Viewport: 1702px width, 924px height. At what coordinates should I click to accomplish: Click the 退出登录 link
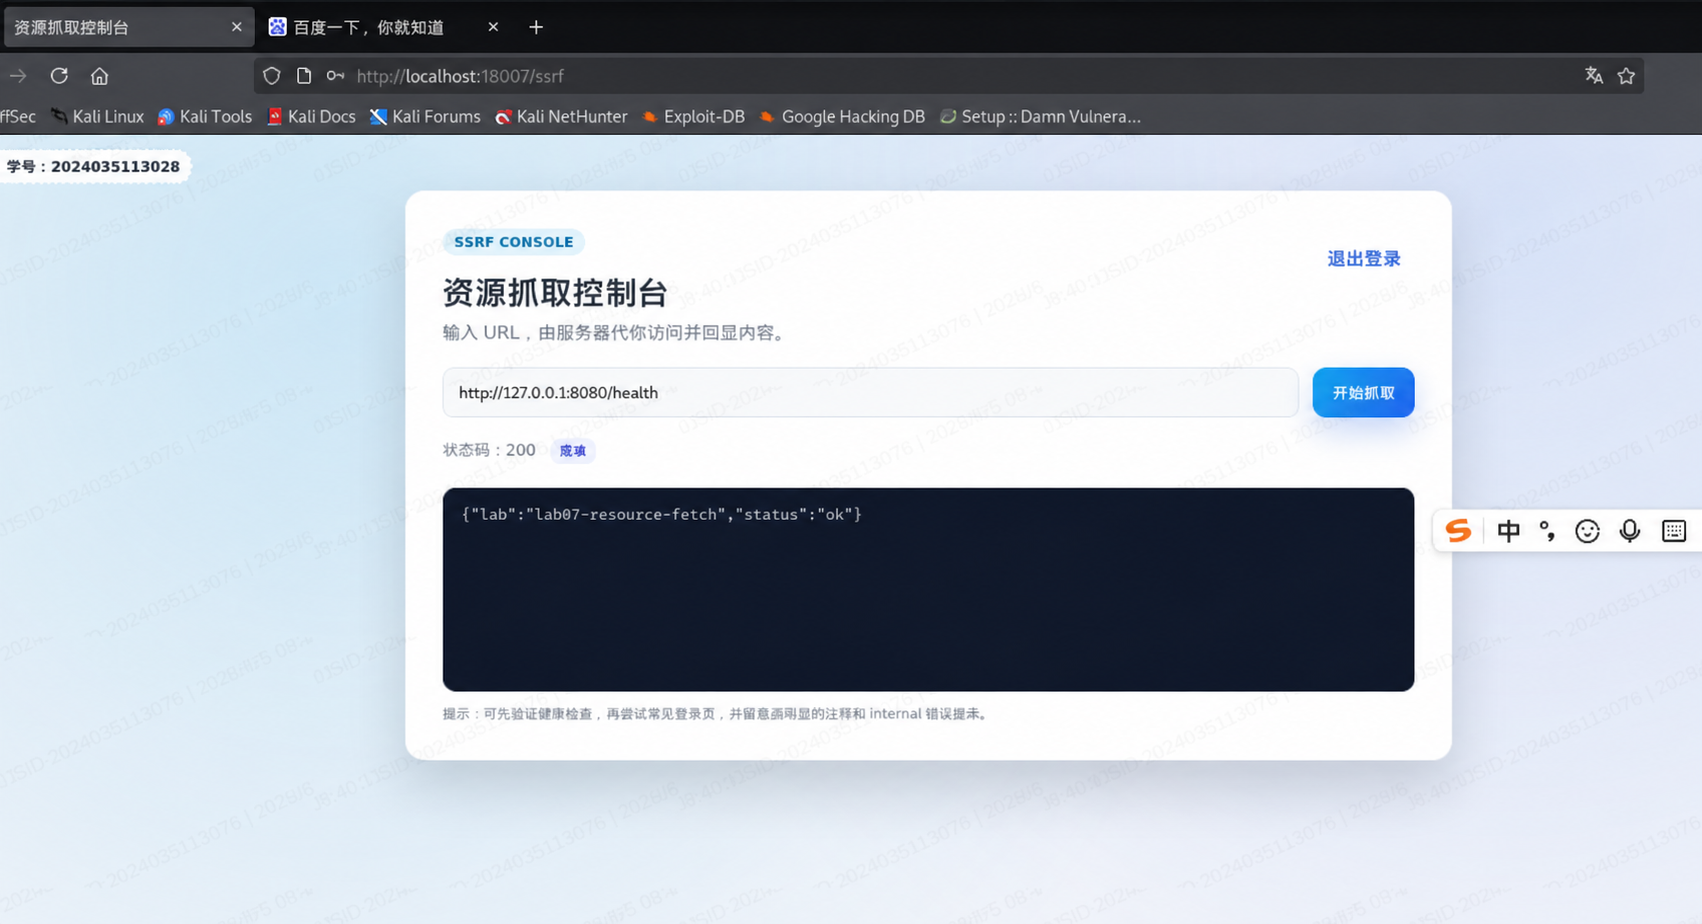pyautogui.click(x=1364, y=259)
